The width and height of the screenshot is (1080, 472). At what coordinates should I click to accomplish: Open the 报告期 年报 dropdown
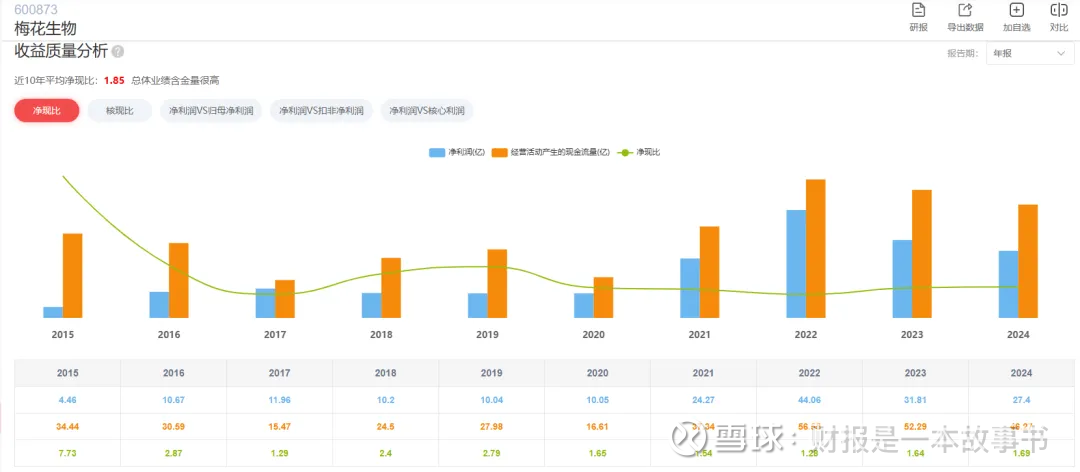(1030, 53)
